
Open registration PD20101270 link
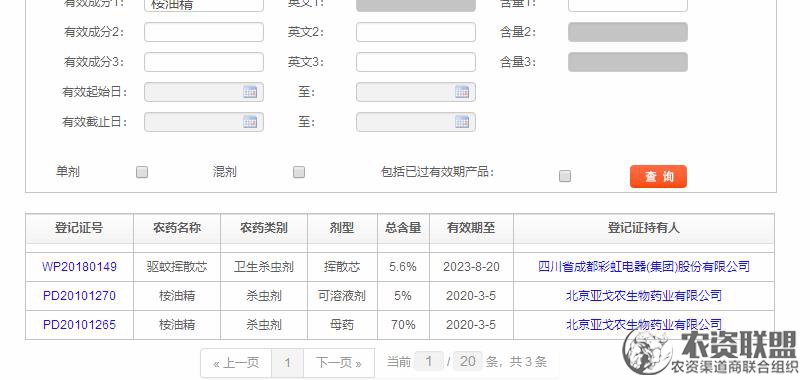click(80, 296)
